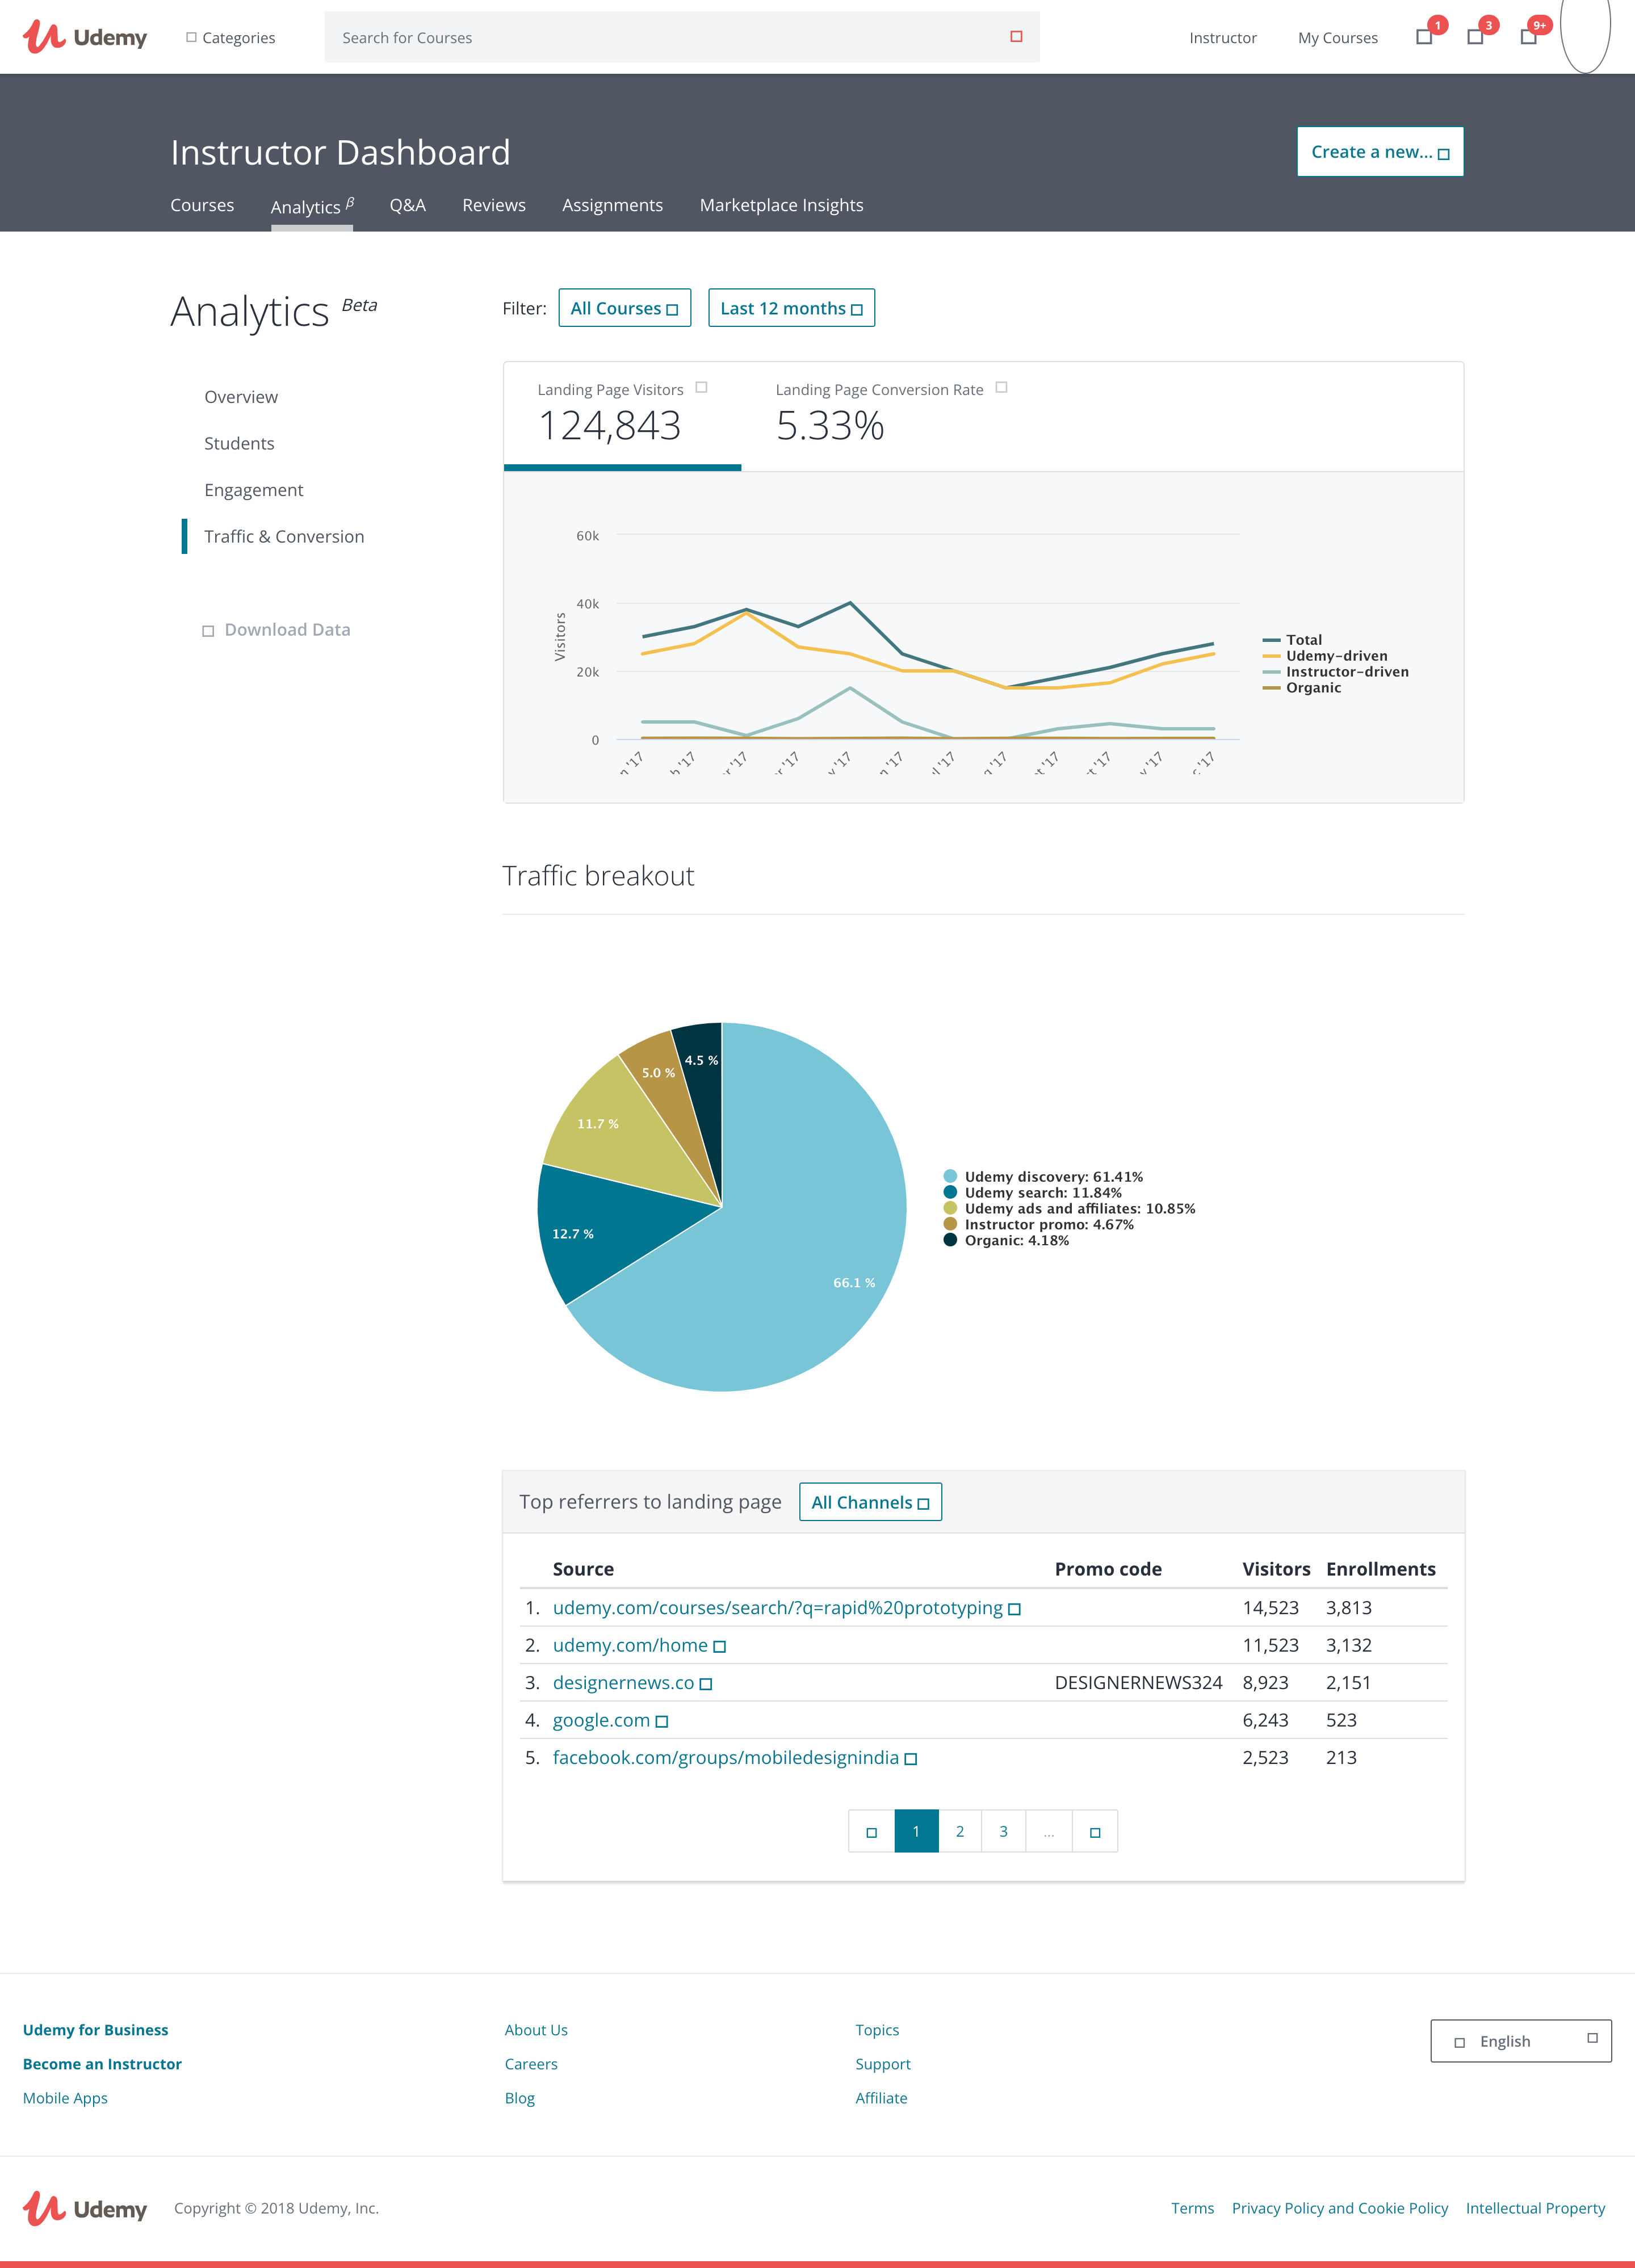
Task: Go to next page using pagination arrow
Action: click(x=1095, y=1832)
